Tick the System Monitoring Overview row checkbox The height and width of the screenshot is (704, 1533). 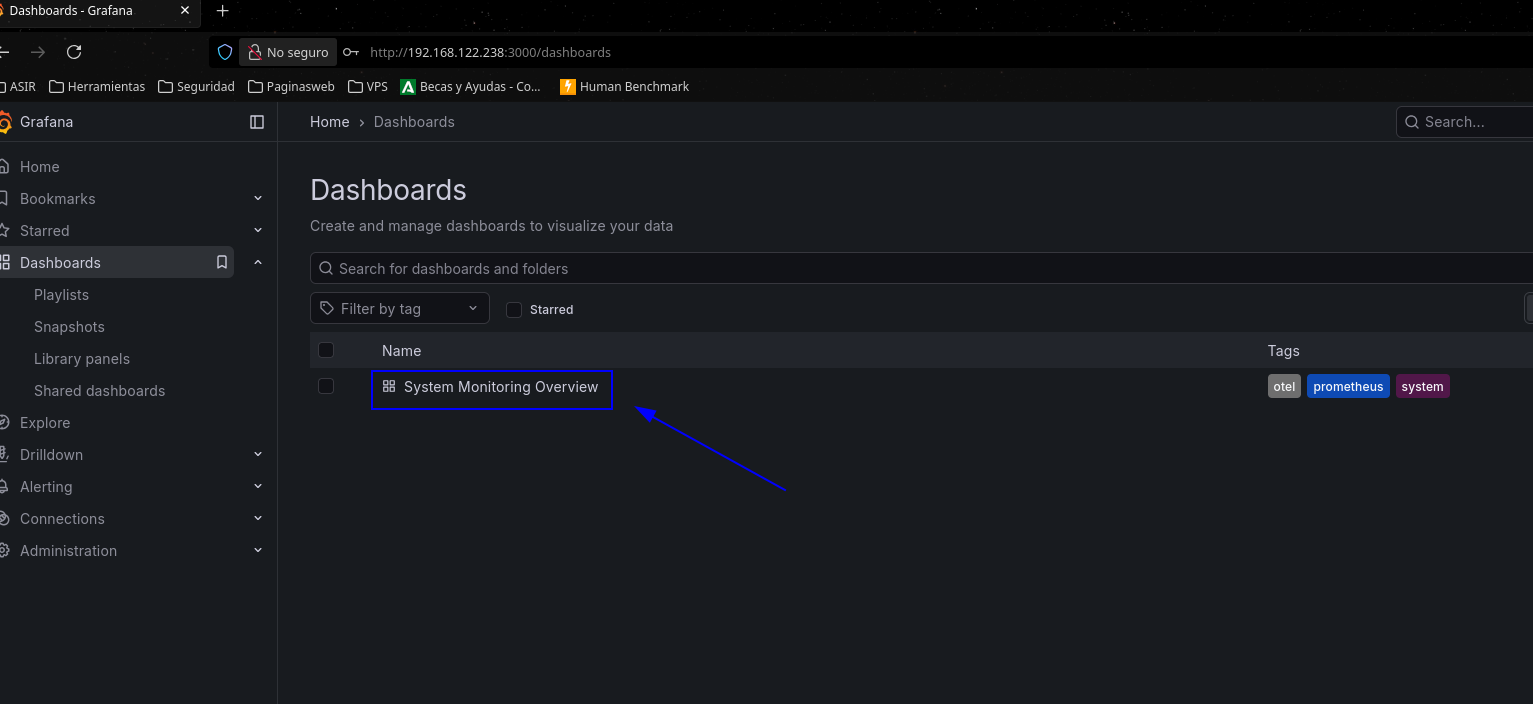[326, 386]
